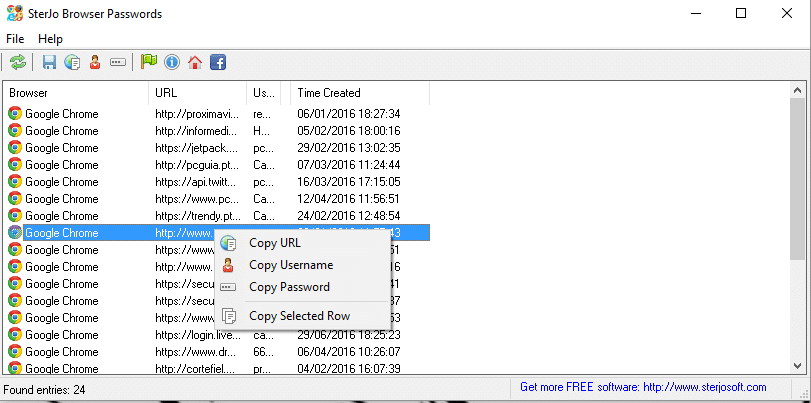Viewport: 811px width, 403px height.
Task: Select the https://trendy.pt... URL cell
Action: click(198, 216)
